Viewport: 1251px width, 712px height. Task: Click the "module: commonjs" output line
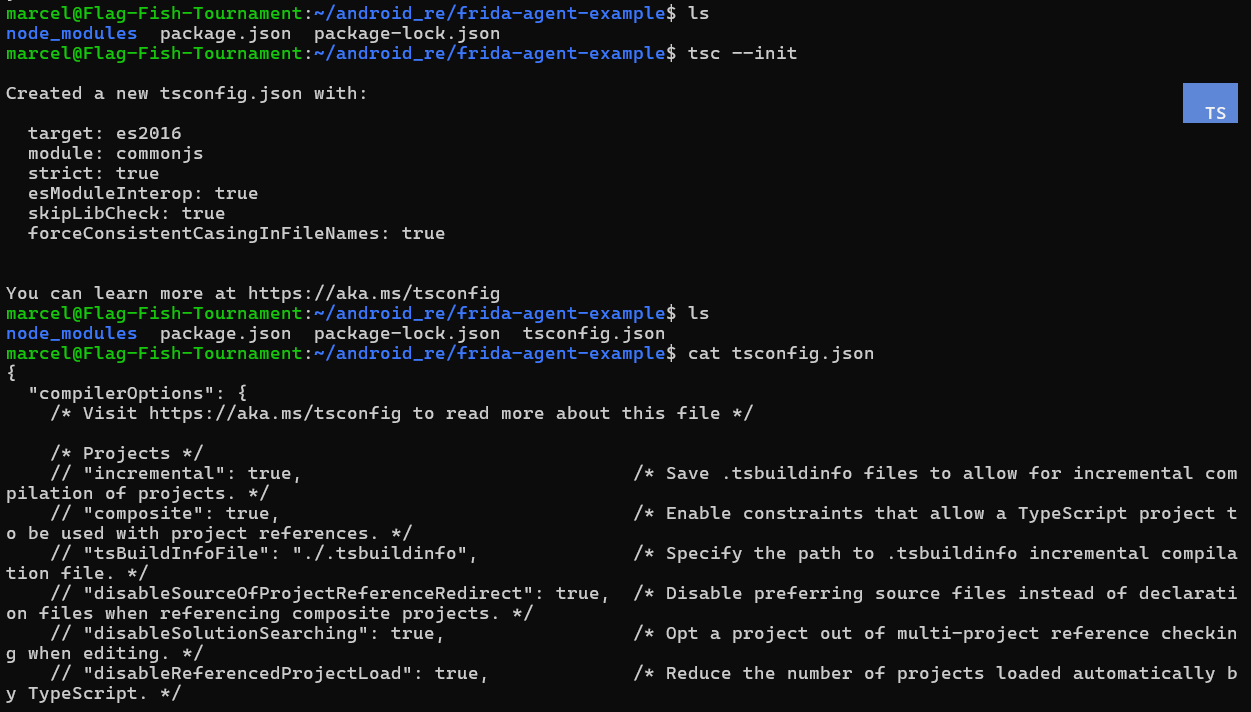tap(115, 153)
